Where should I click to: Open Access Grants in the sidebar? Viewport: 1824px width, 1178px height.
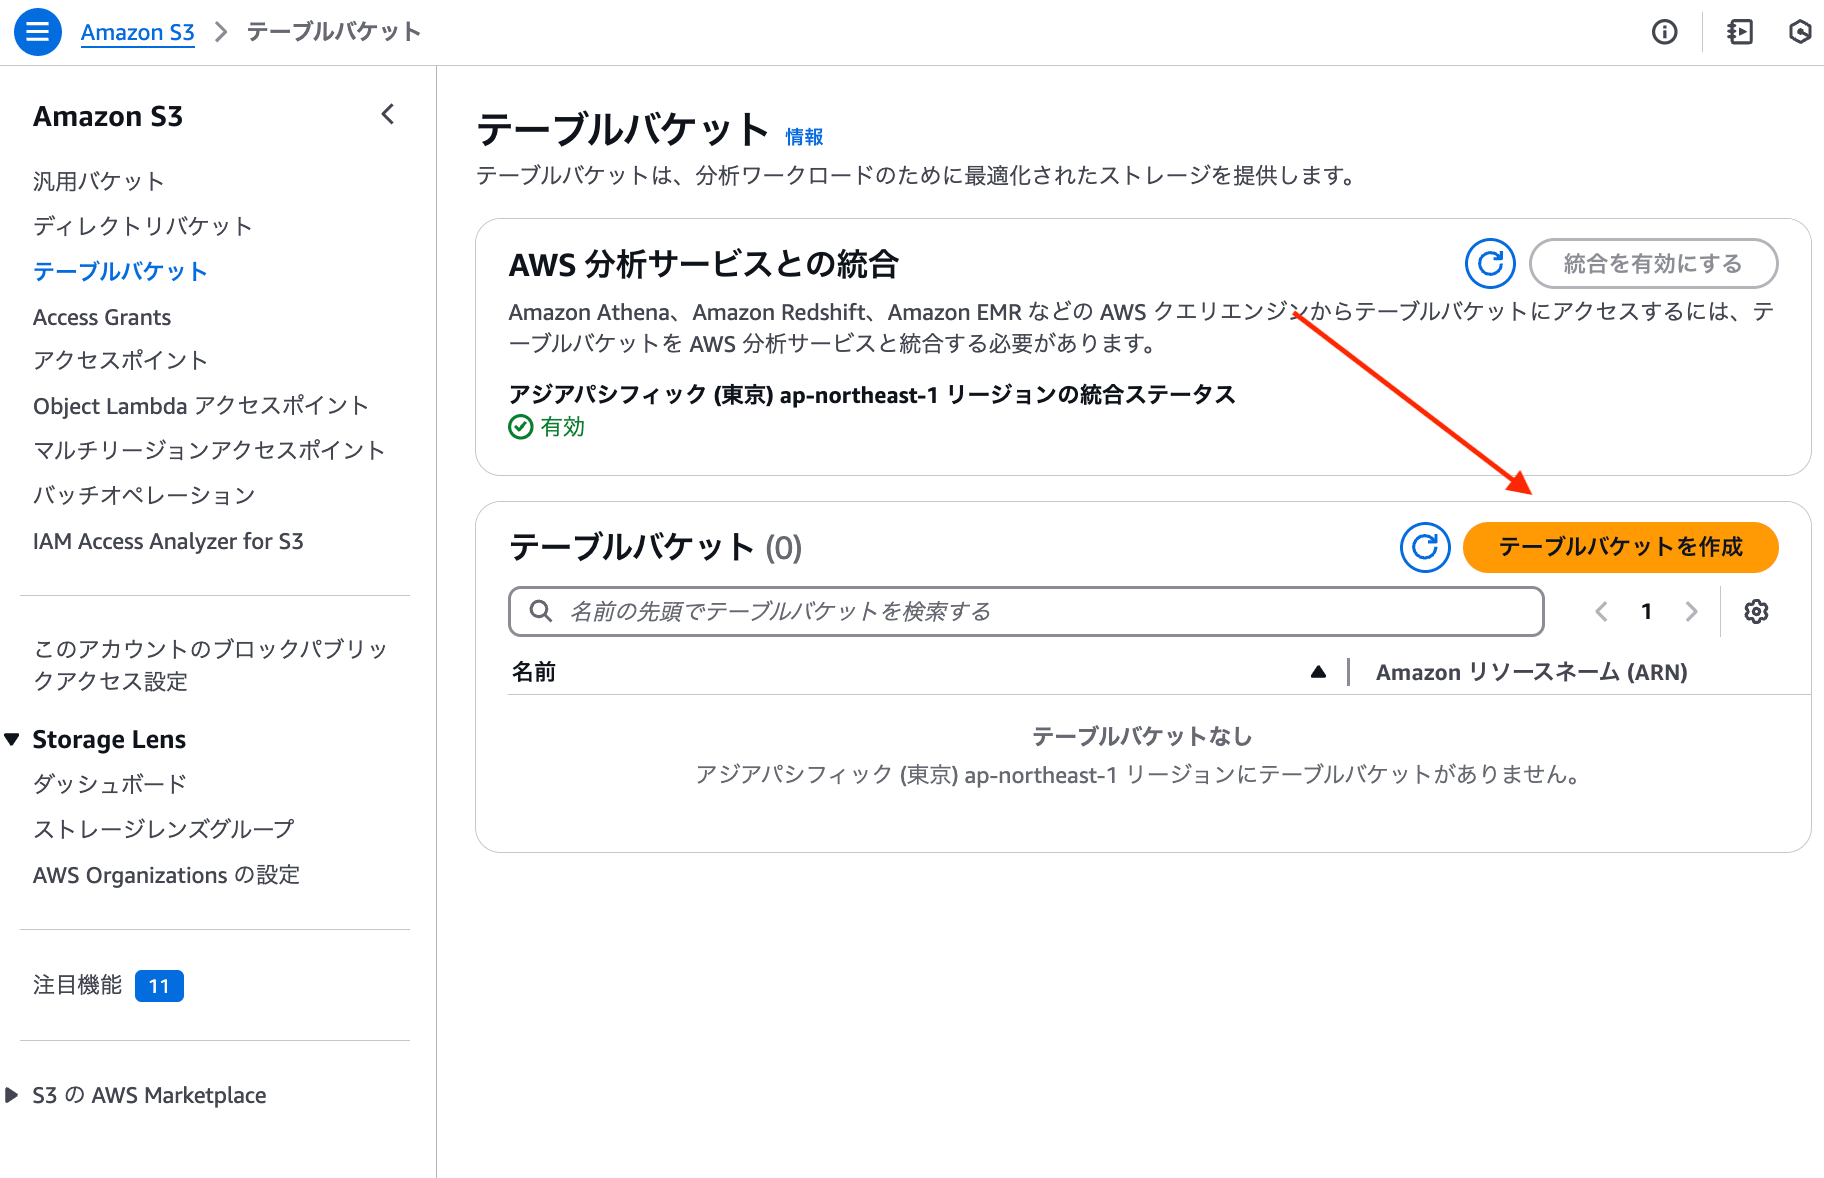102,317
